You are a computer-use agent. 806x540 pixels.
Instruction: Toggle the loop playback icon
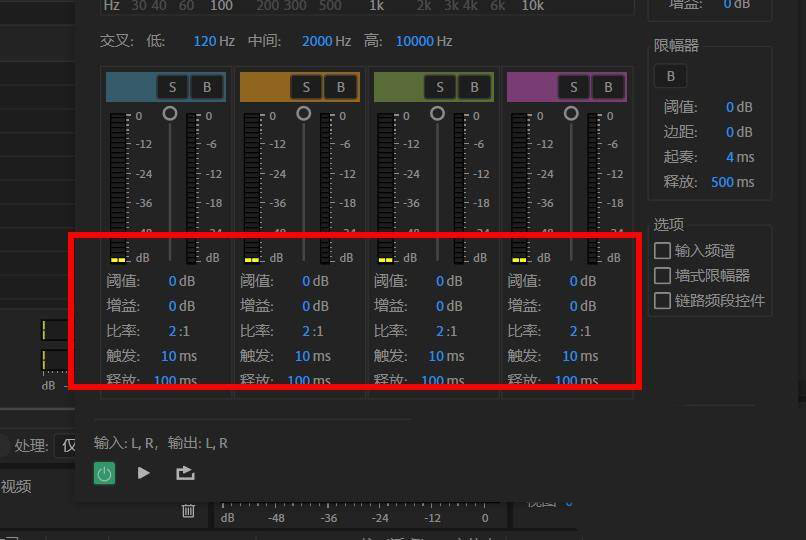pos(185,473)
